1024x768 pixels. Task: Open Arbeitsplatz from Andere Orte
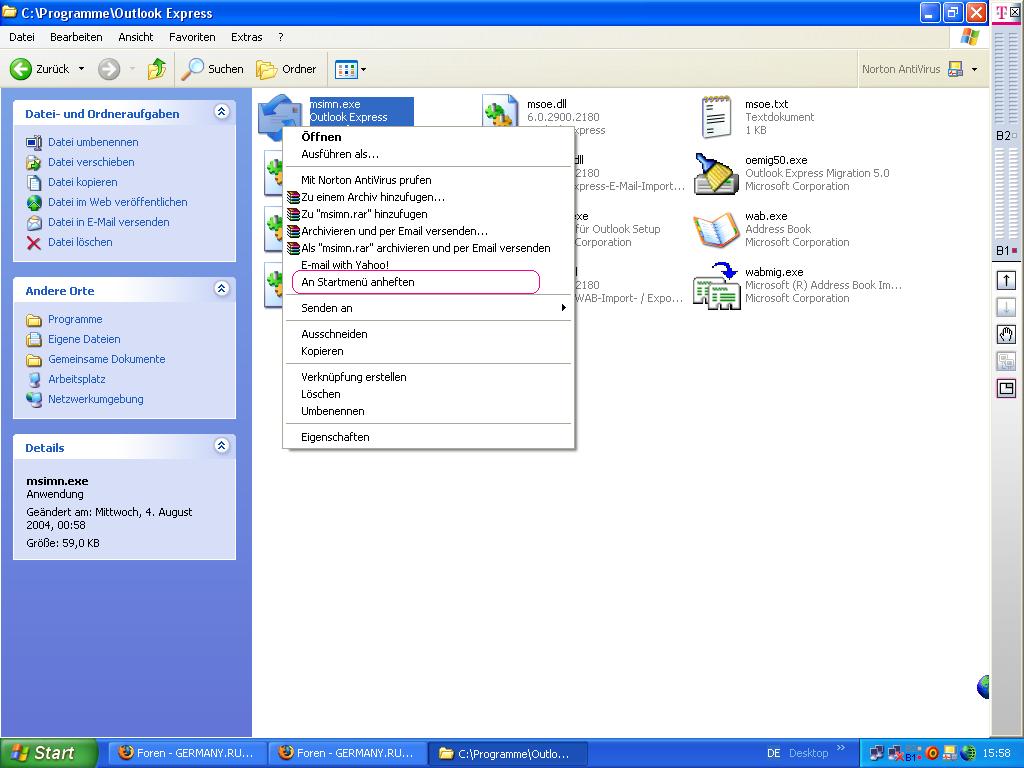76,379
